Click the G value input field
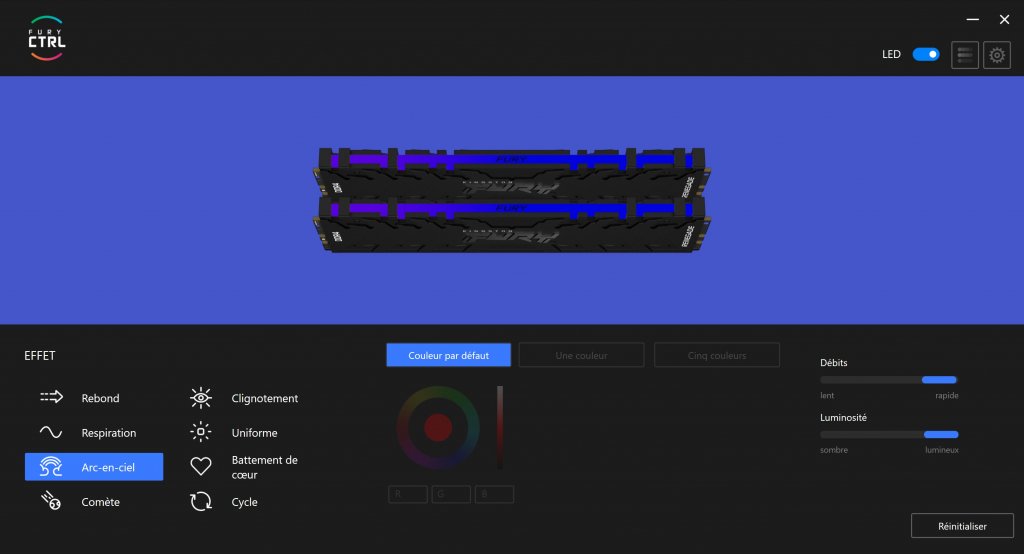This screenshot has height=554, width=1024. tap(451, 494)
